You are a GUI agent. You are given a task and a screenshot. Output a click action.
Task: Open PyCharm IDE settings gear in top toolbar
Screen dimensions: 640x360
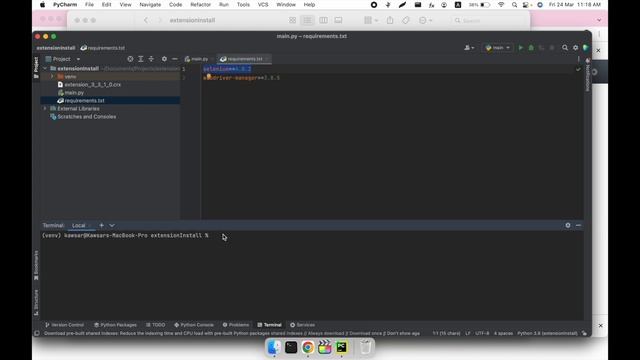click(576, 48)
